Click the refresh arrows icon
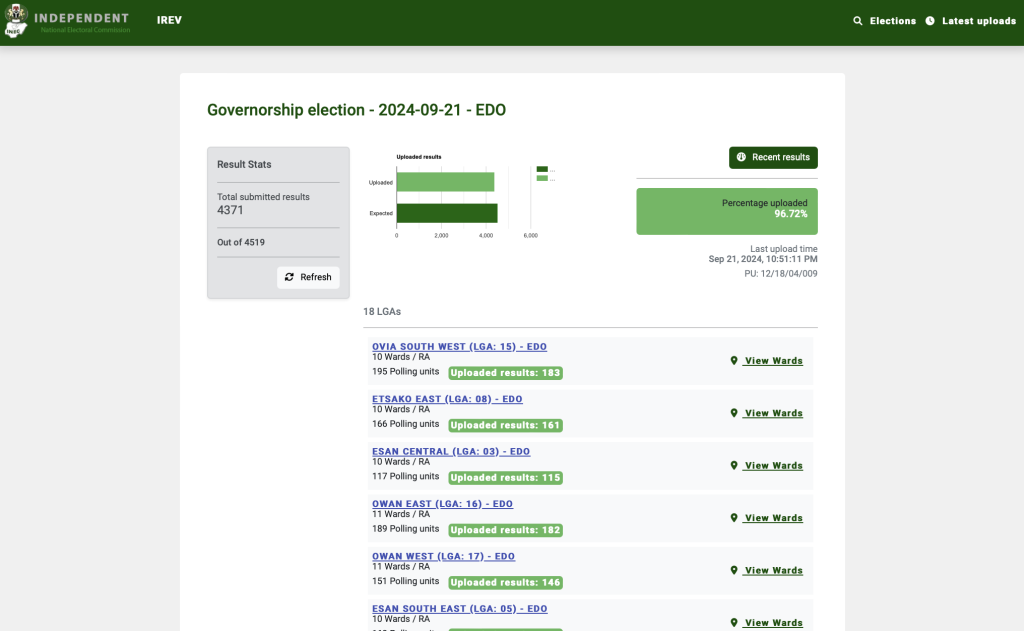This screenshot has height=631, width=1024. [290, 277]
